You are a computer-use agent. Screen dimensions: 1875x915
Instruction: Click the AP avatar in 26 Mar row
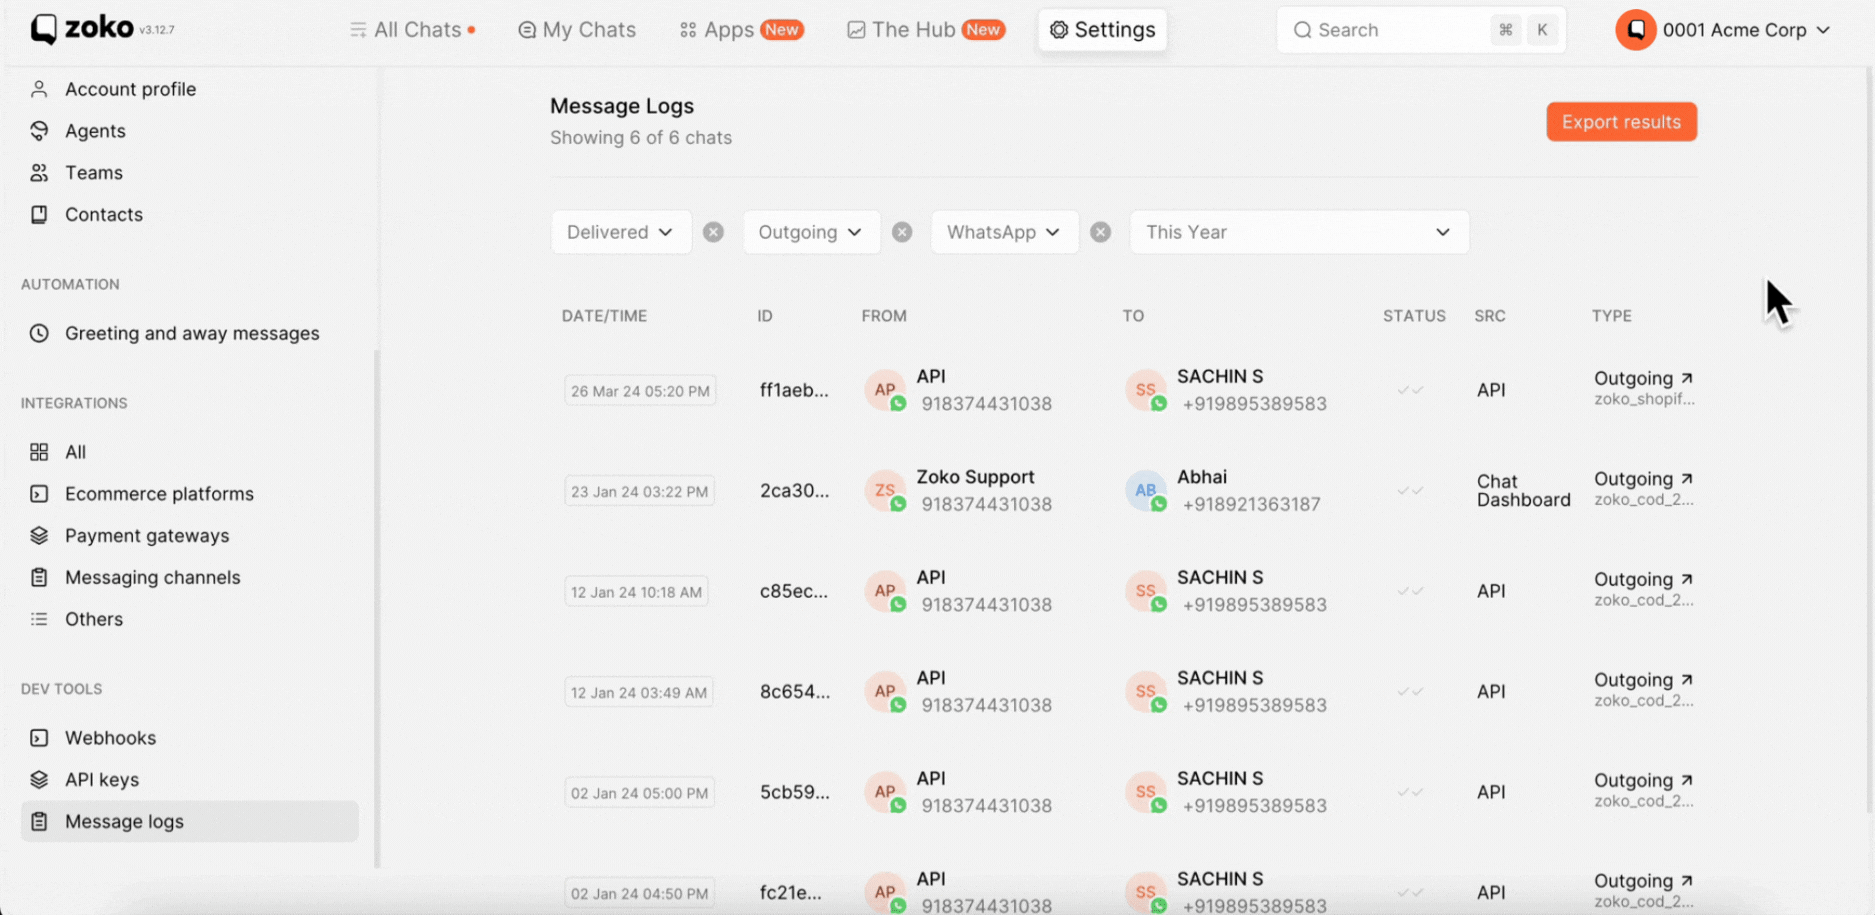(x=885, y=390)
